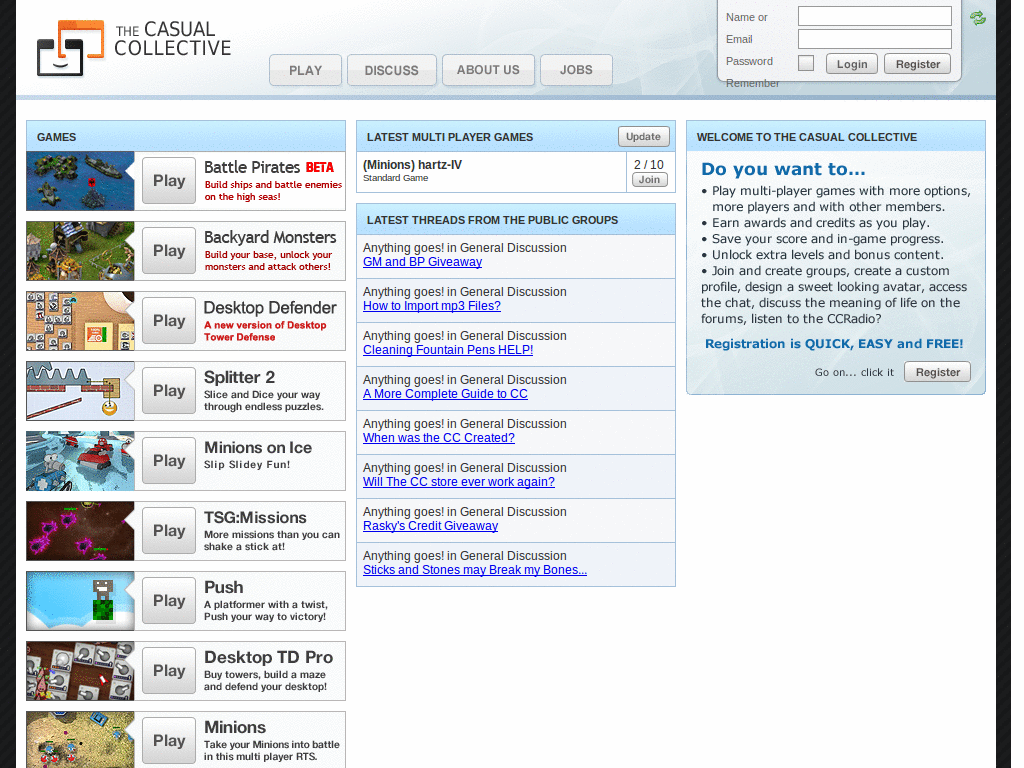
Task: Open the Minions game thumbnail
Action: (x=80, y=739)
